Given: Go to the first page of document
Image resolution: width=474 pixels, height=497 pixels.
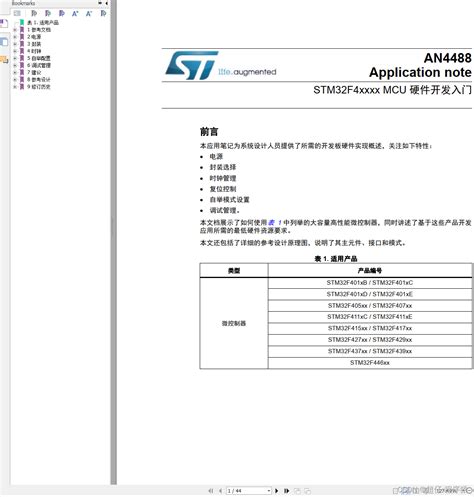Looking at the screenshot, I should click(x=211, y=491).
